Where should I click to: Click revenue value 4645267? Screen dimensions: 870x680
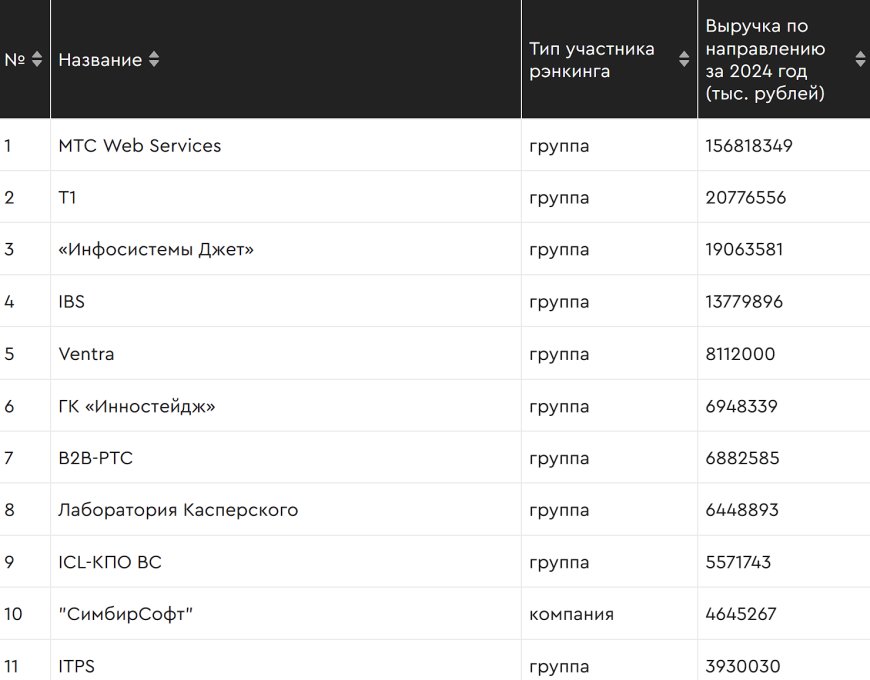(x=741, y=614)
